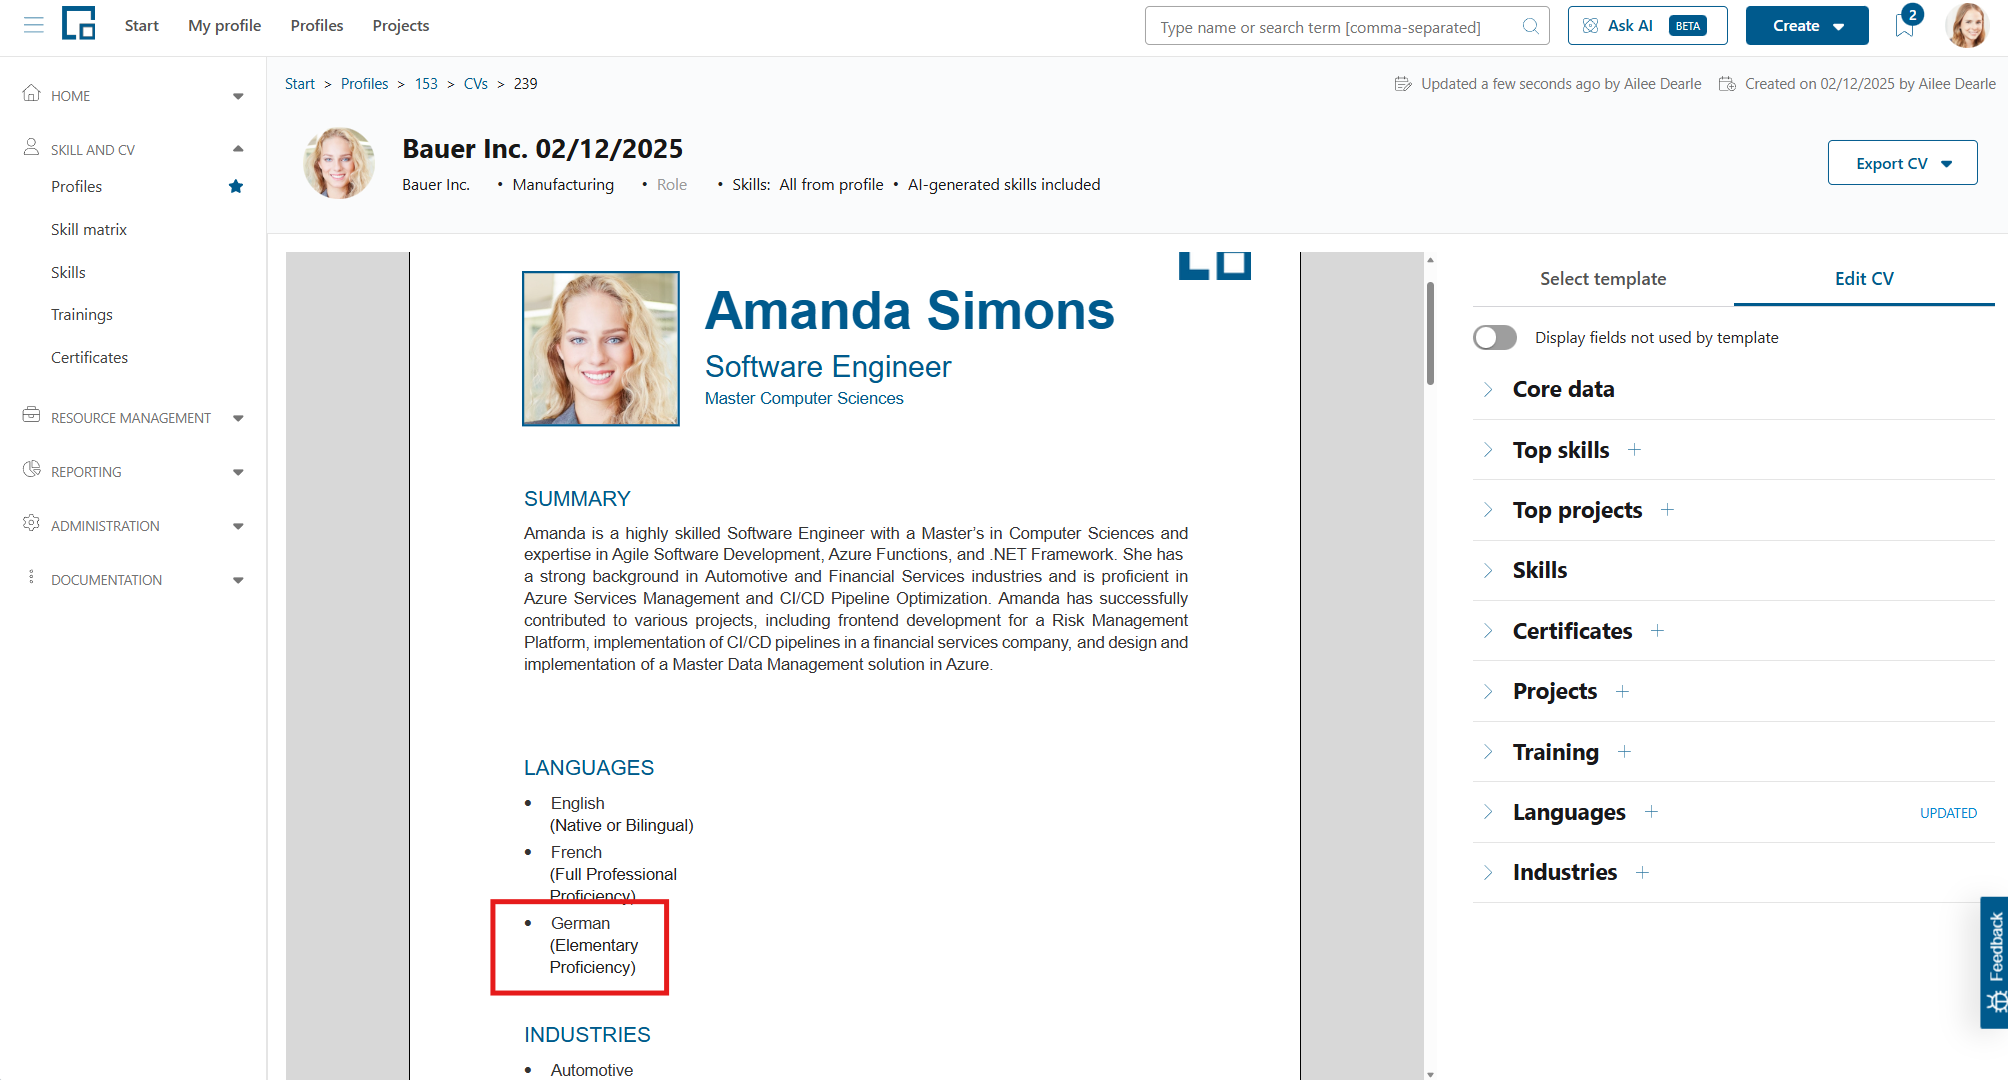Click the Home house icon in sidebar

pyautogui.click(x=32, y=94)
